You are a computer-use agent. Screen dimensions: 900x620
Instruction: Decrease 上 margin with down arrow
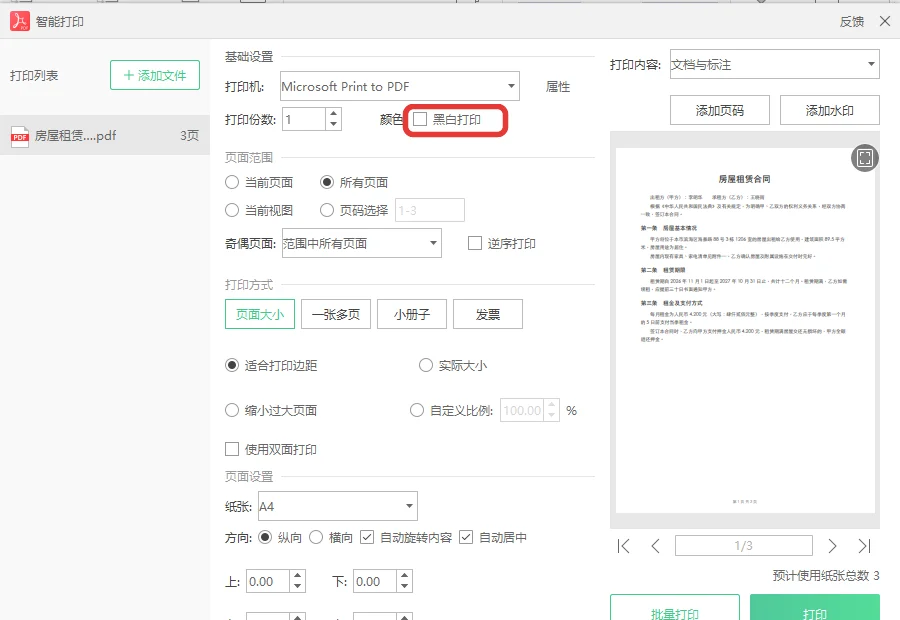tap(297, 587)
